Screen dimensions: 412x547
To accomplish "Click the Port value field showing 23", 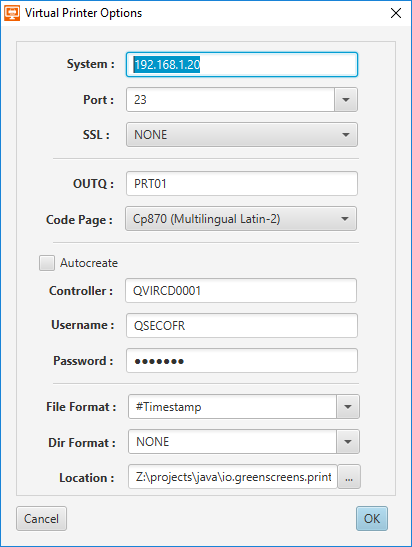I will (230, 100).
